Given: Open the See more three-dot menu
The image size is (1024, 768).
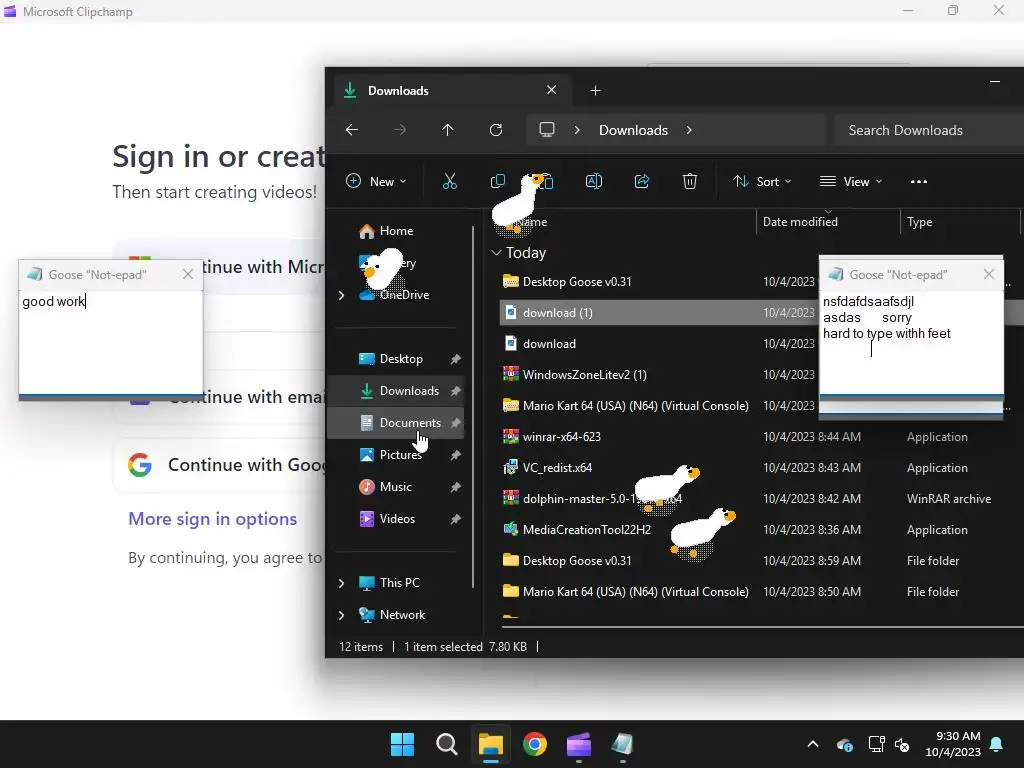Looking at the screenshot, I should (918, 182).
